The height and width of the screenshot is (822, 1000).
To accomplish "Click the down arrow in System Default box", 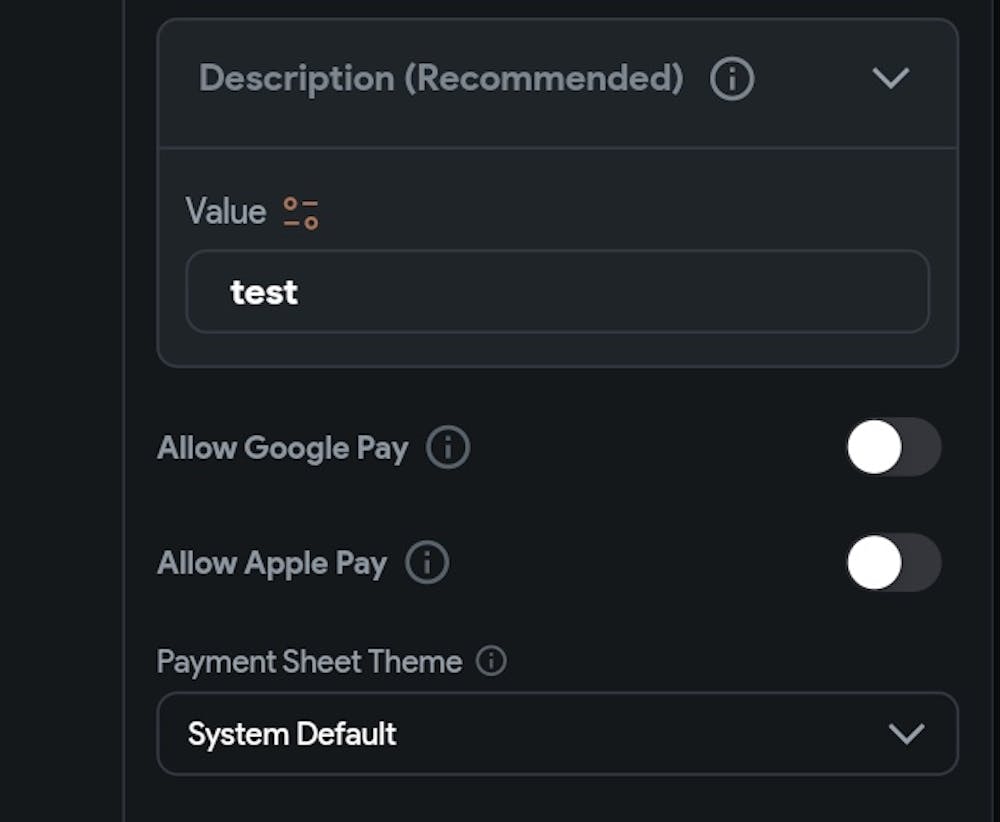I will [906, 734].
